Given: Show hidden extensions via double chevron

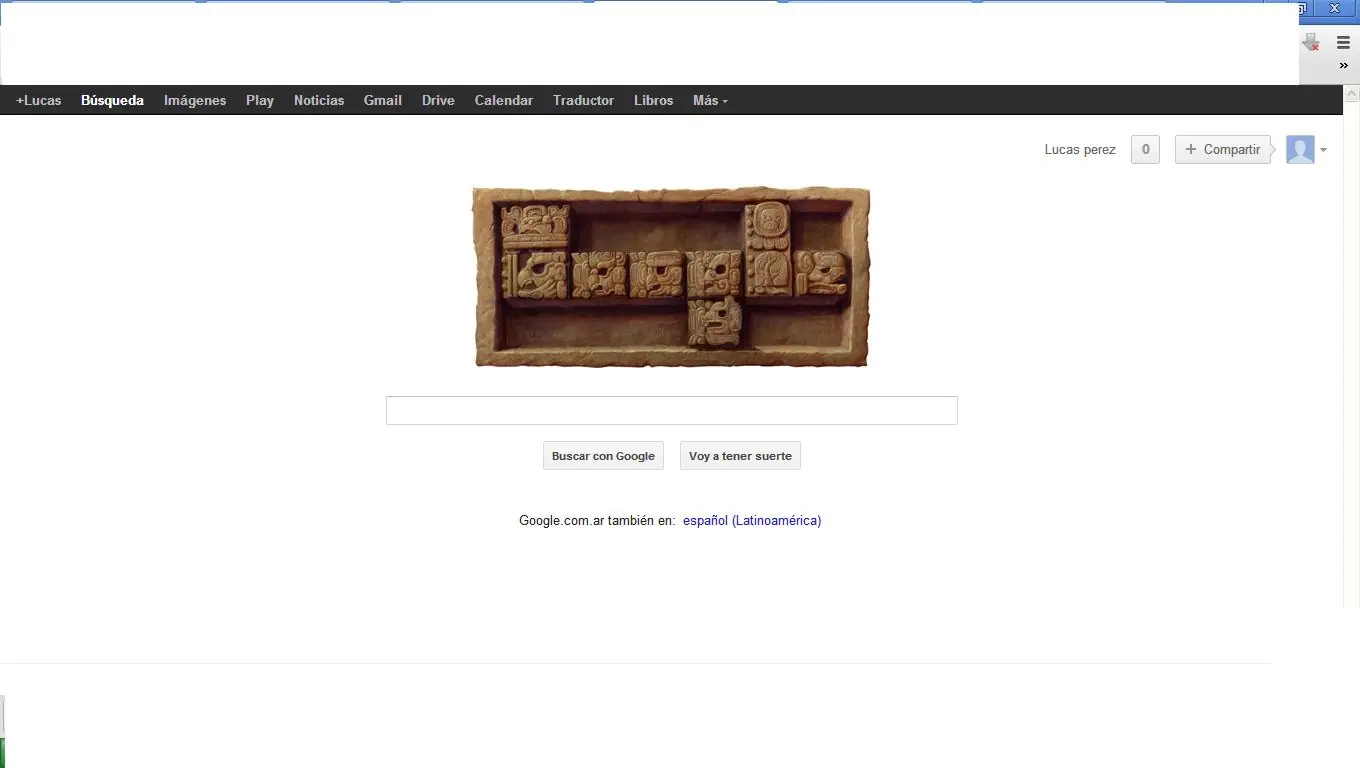Looking at the screenshot, I should 1343,66.
